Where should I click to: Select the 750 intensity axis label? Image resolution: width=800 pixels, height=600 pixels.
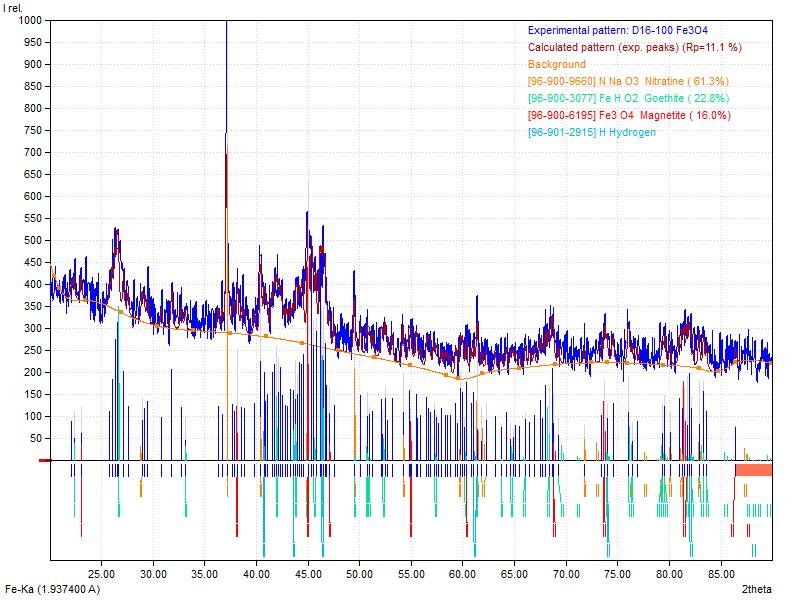click(x=33, y=130)
